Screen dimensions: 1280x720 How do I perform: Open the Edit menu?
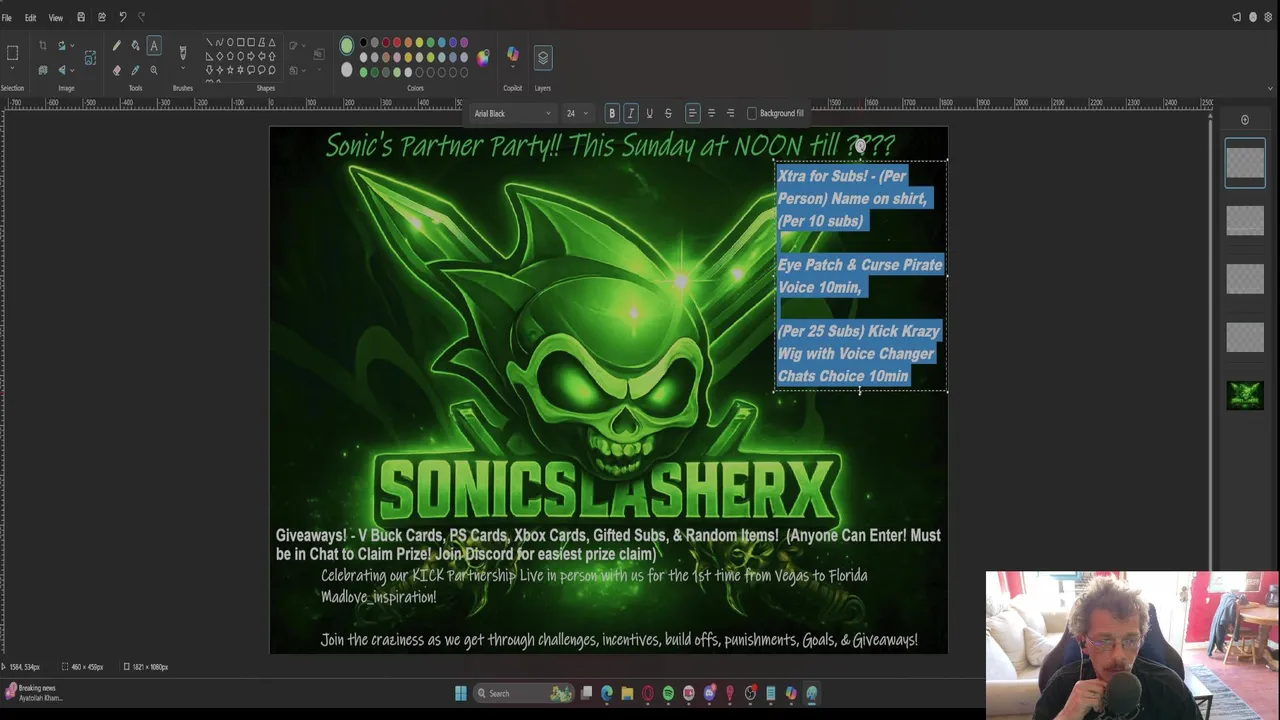coord(31,18)
